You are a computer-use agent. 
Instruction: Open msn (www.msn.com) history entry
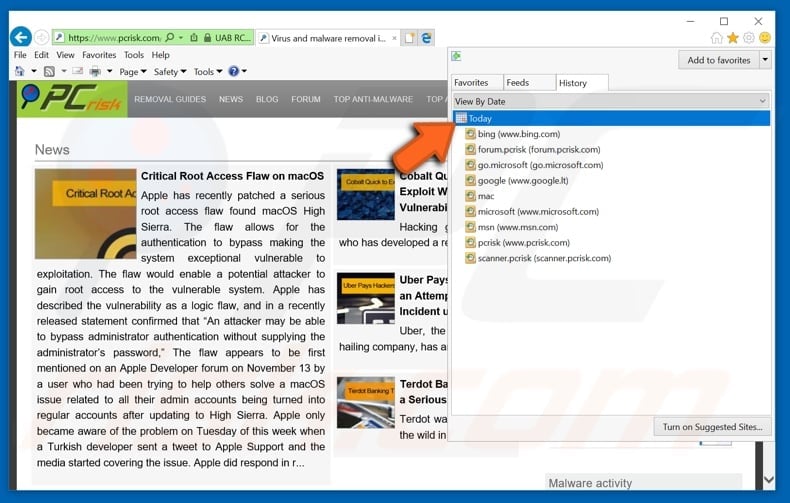point(512,227)
